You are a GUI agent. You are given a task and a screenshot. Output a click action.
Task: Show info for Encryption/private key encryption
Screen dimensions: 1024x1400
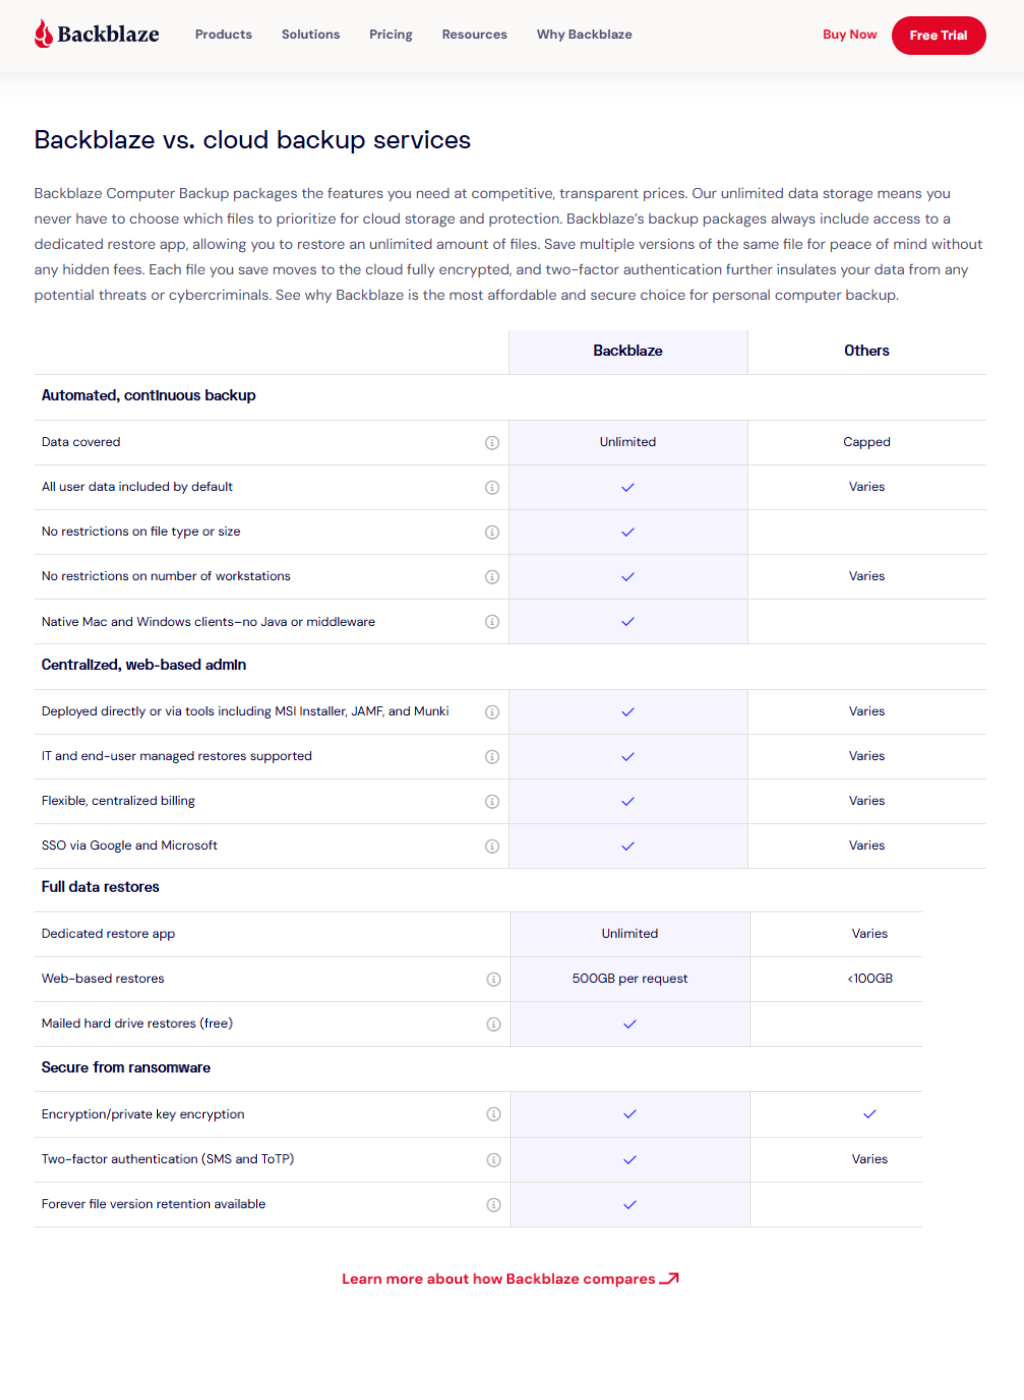click(493, 1114)
